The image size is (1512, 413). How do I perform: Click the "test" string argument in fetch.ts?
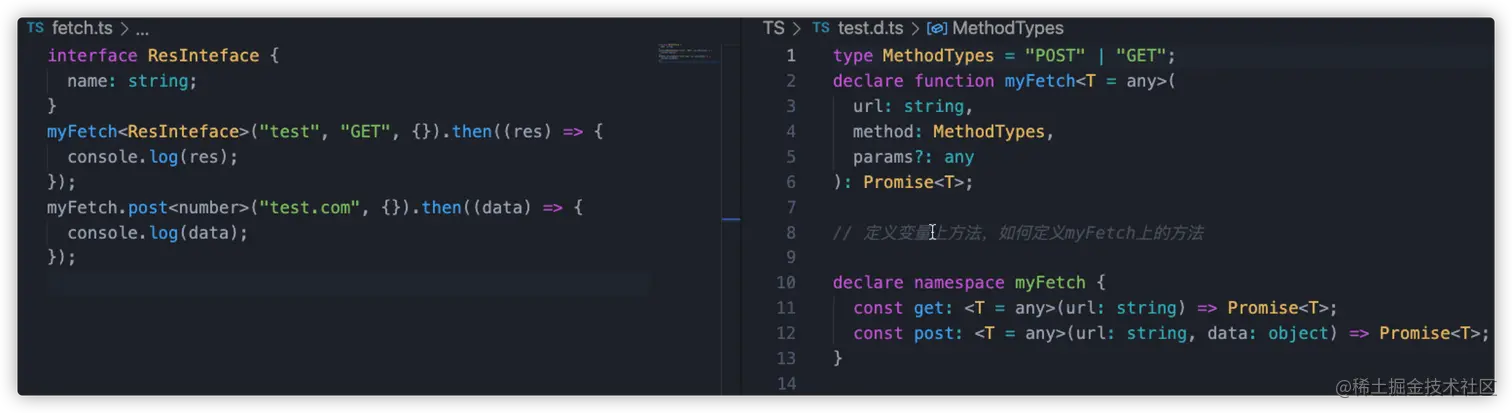pos(290,132)
